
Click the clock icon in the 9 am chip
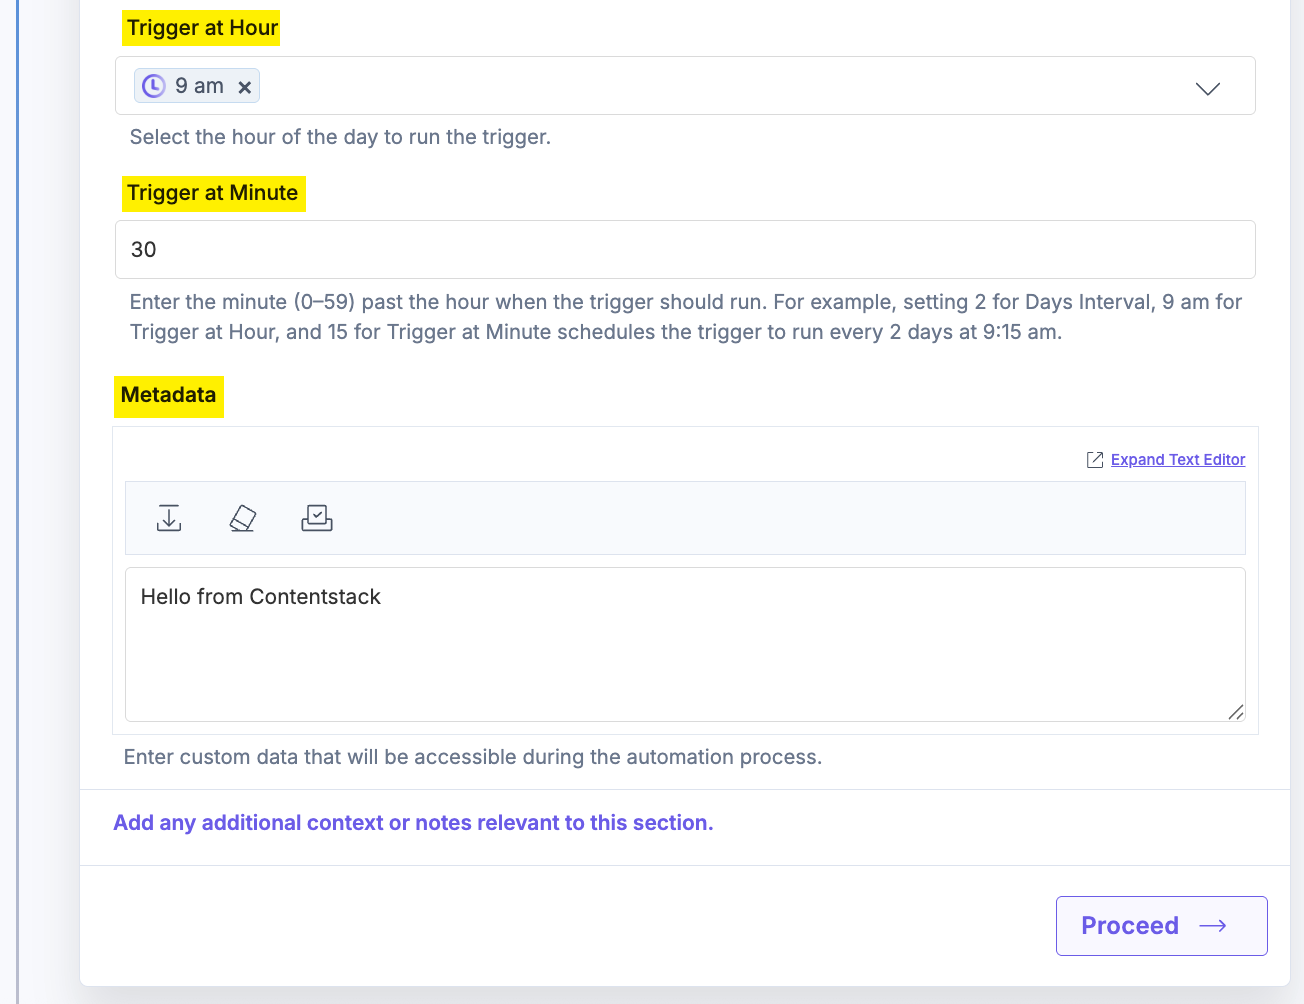pos(153,86)
